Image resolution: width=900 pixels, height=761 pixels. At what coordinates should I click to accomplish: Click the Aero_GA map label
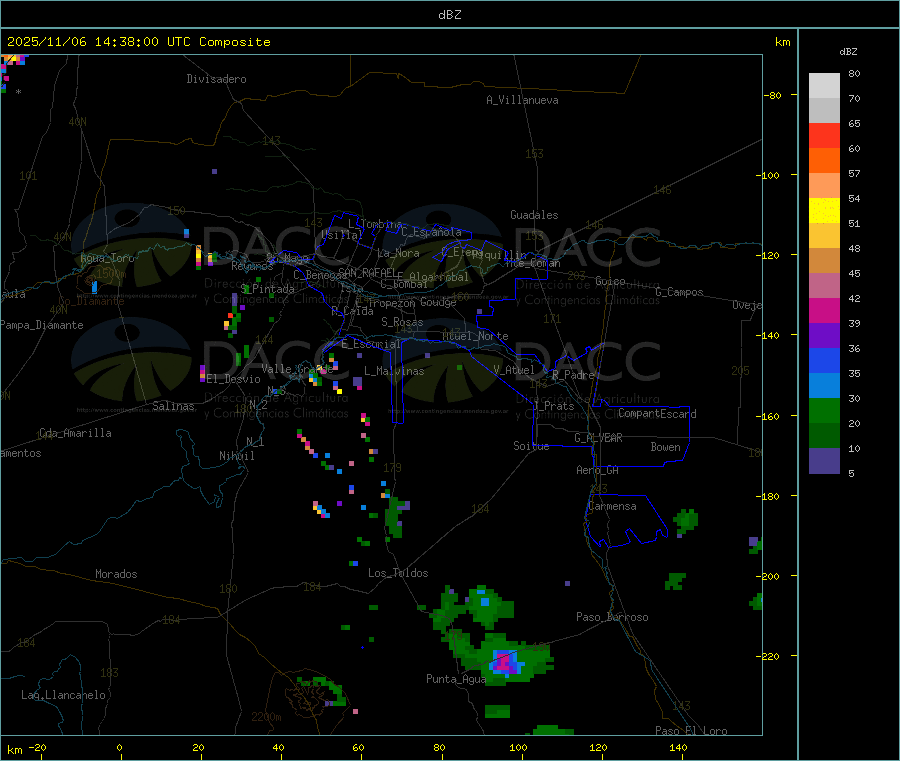598,470
